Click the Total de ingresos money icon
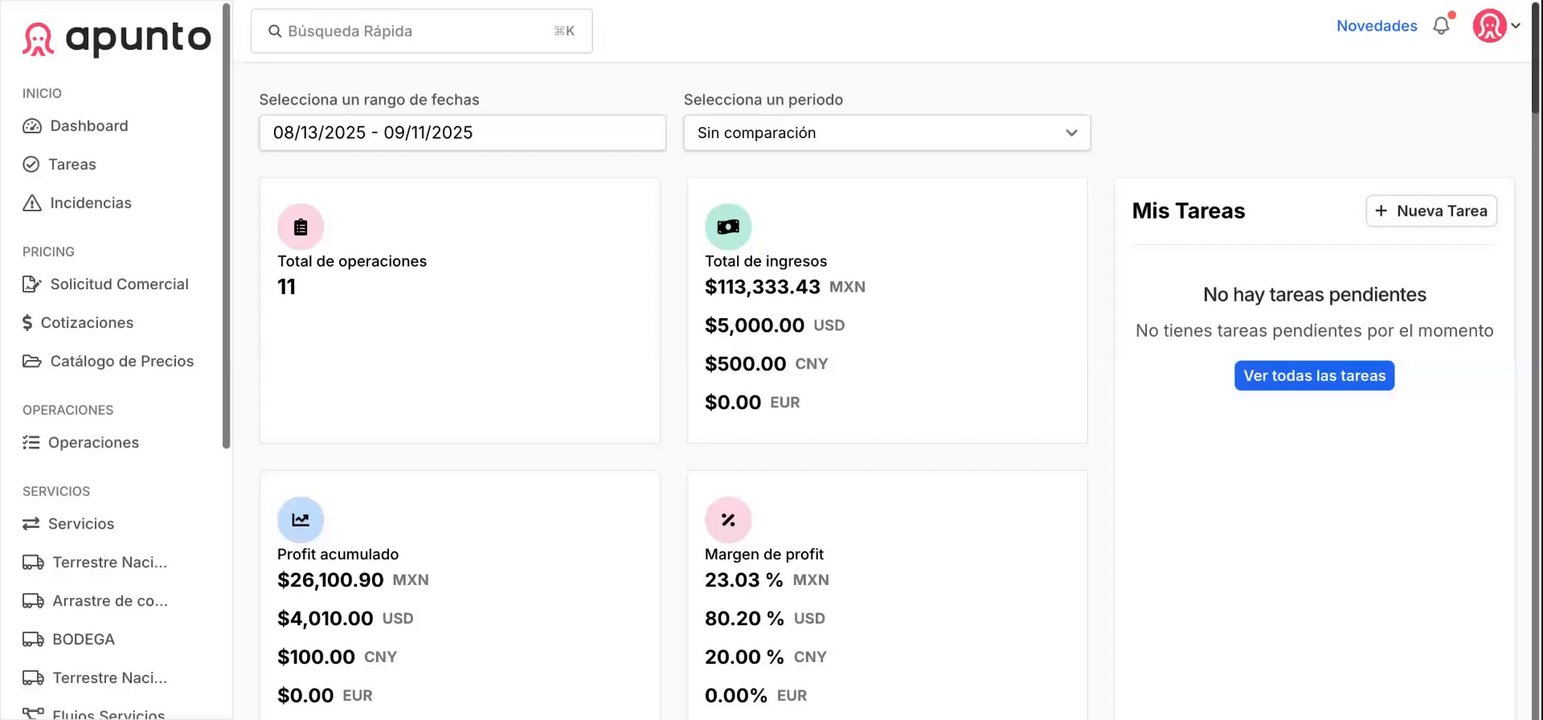This screenshot has width=1543, height=720. click(728, 227)
